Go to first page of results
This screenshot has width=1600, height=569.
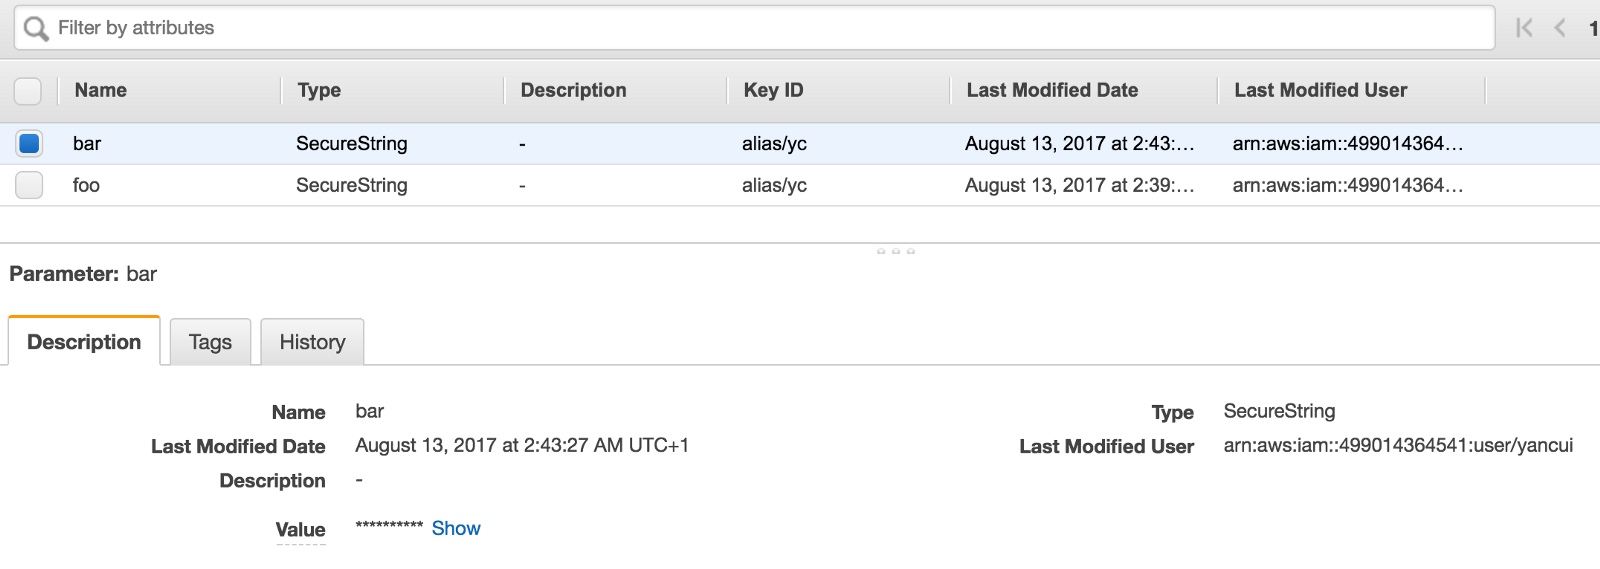point(1524,28)
